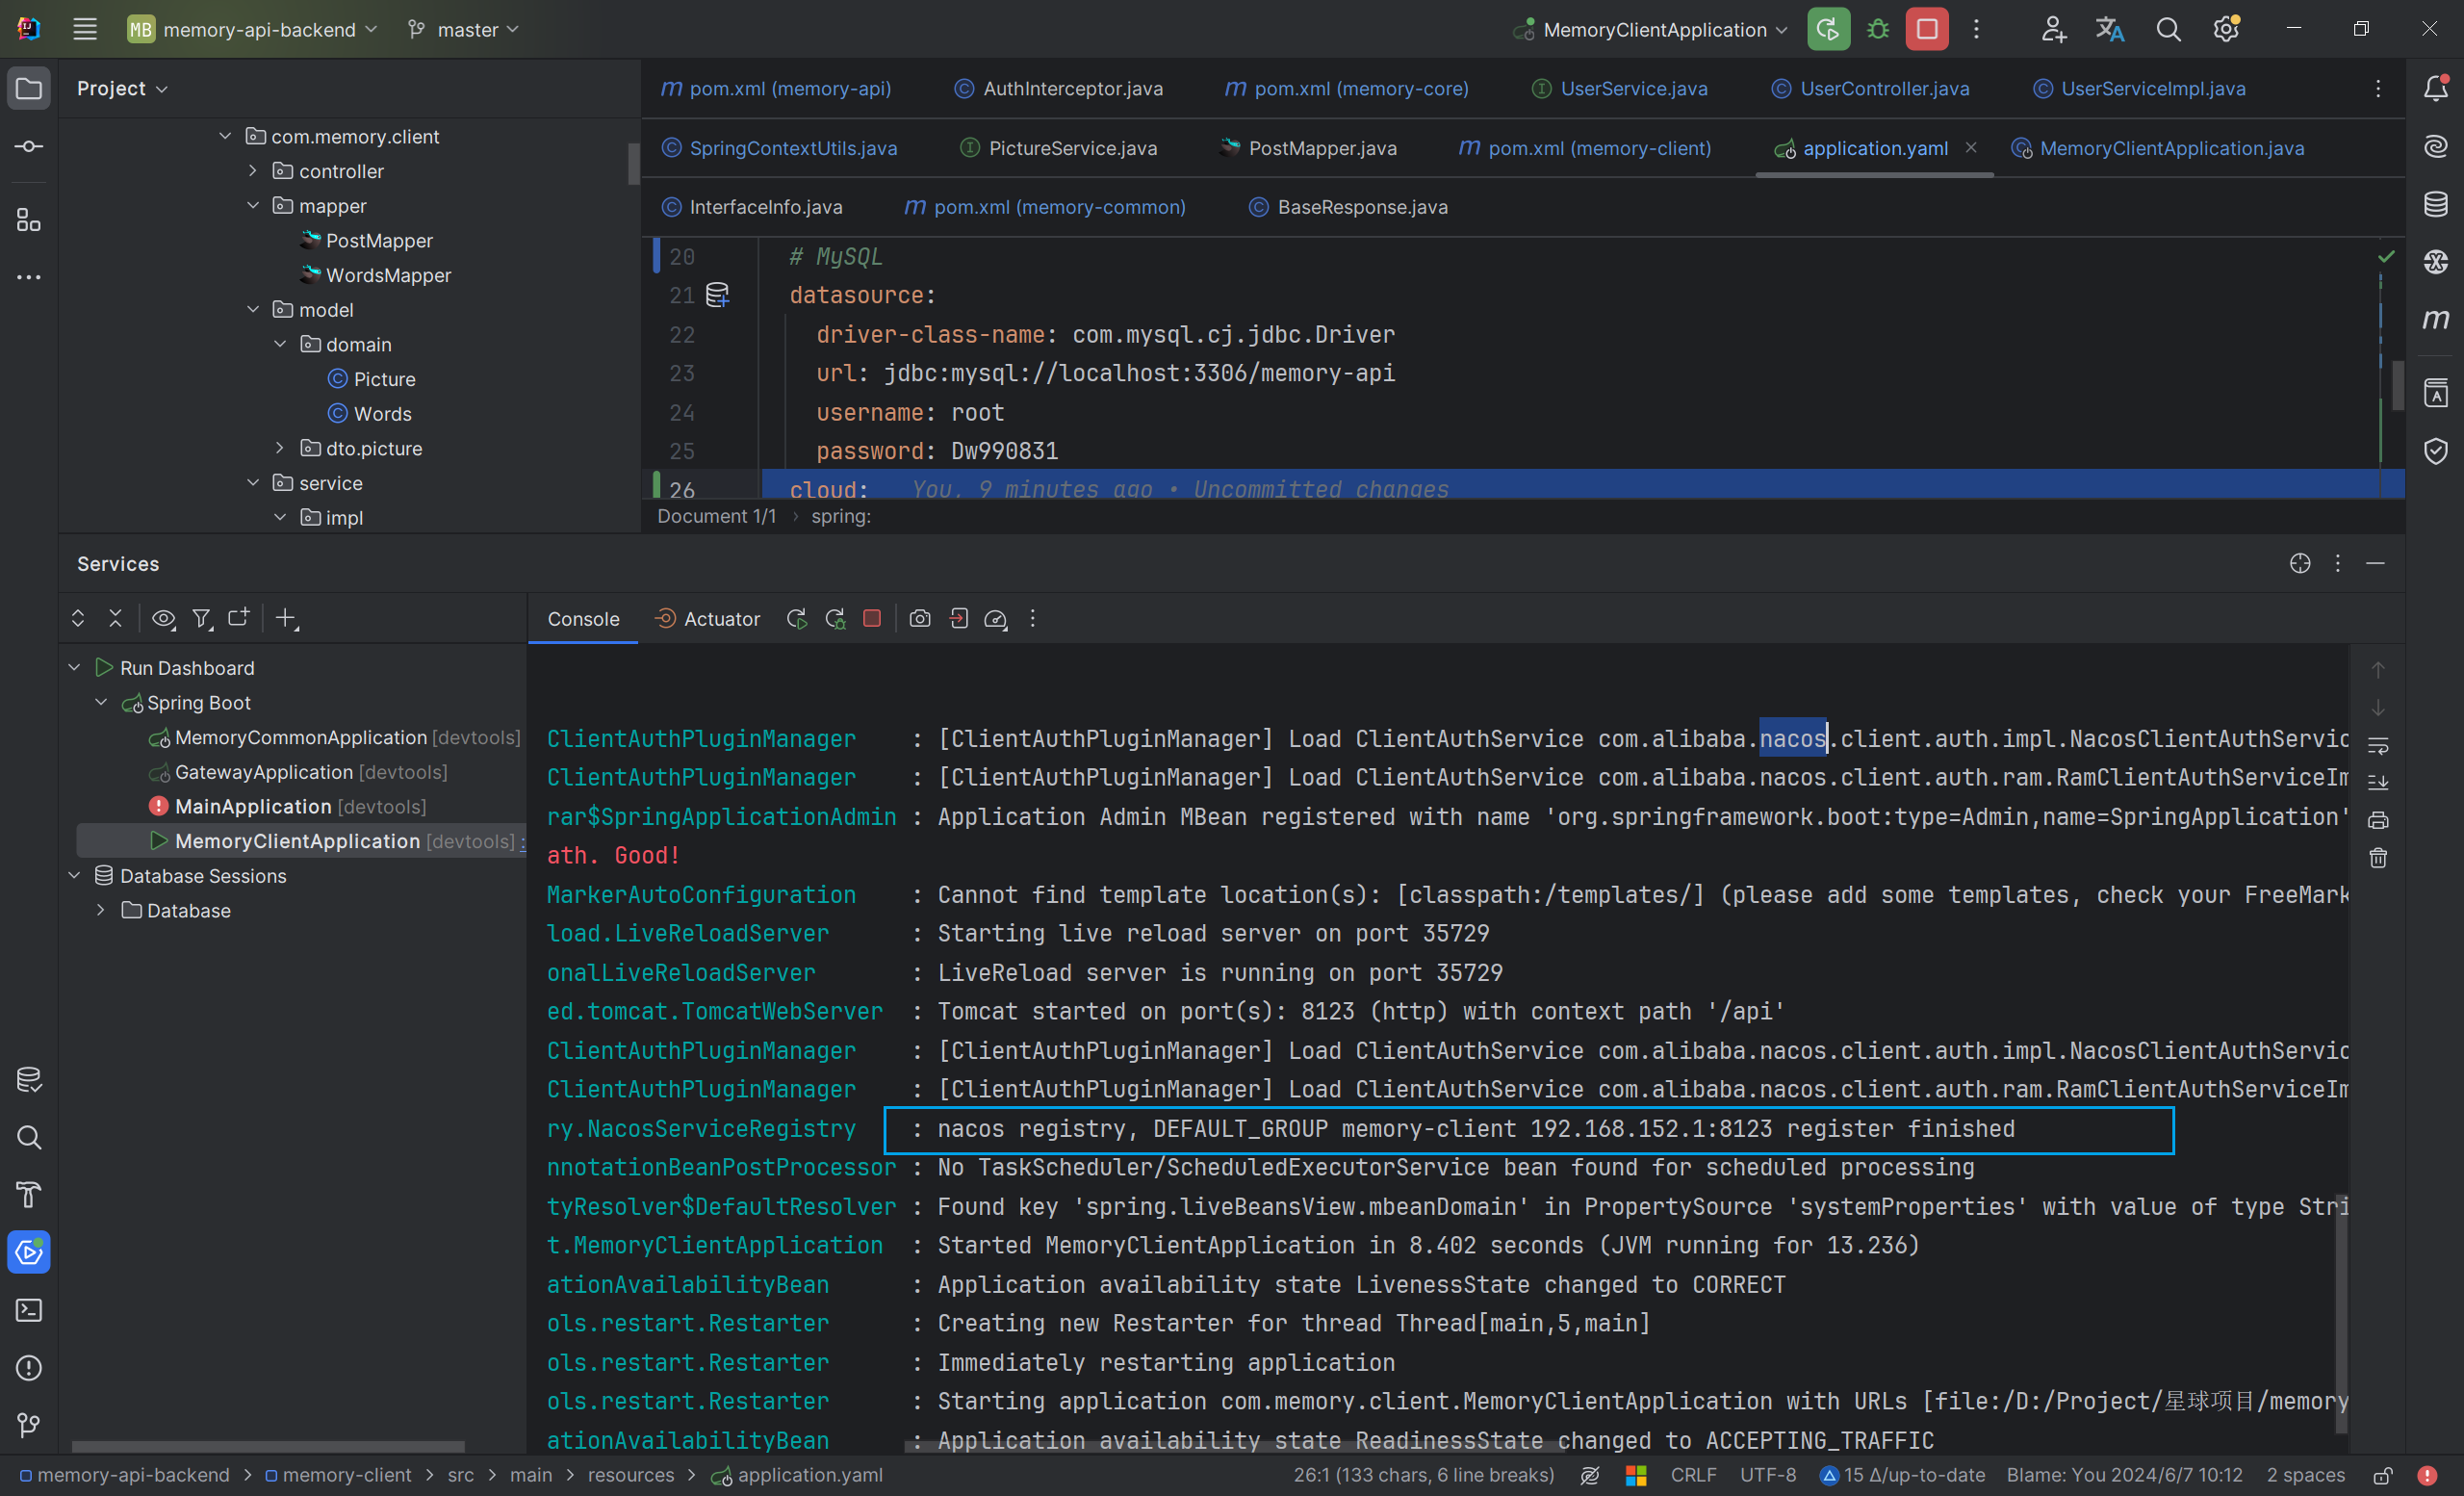Switch to the AuthInterceptor.java tab

click(1059, 88)
